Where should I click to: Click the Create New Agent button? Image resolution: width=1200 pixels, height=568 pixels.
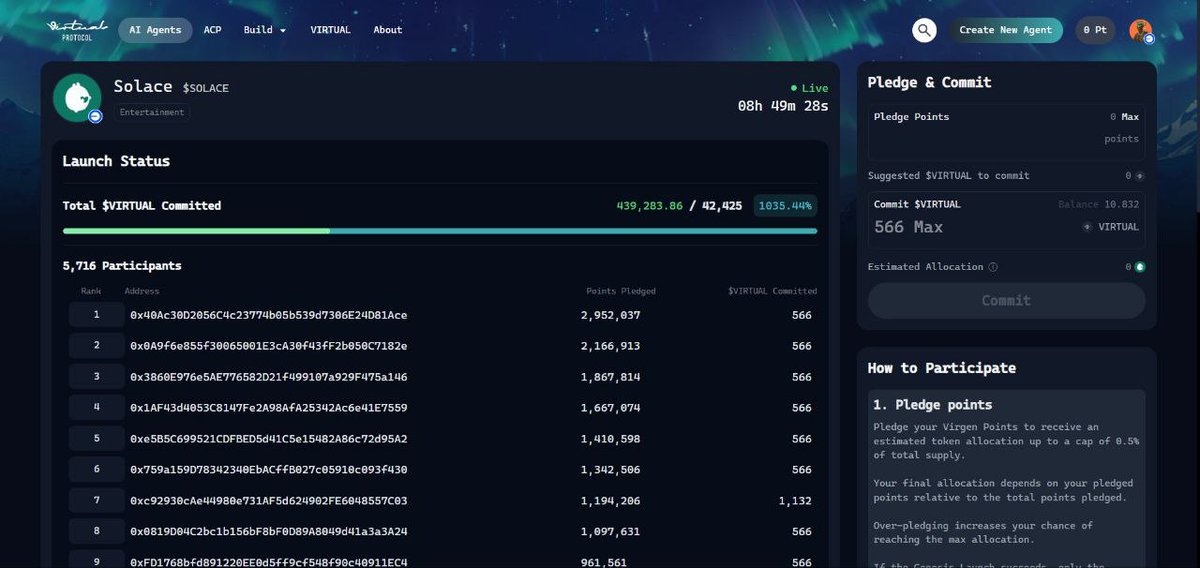(1005, 30)
